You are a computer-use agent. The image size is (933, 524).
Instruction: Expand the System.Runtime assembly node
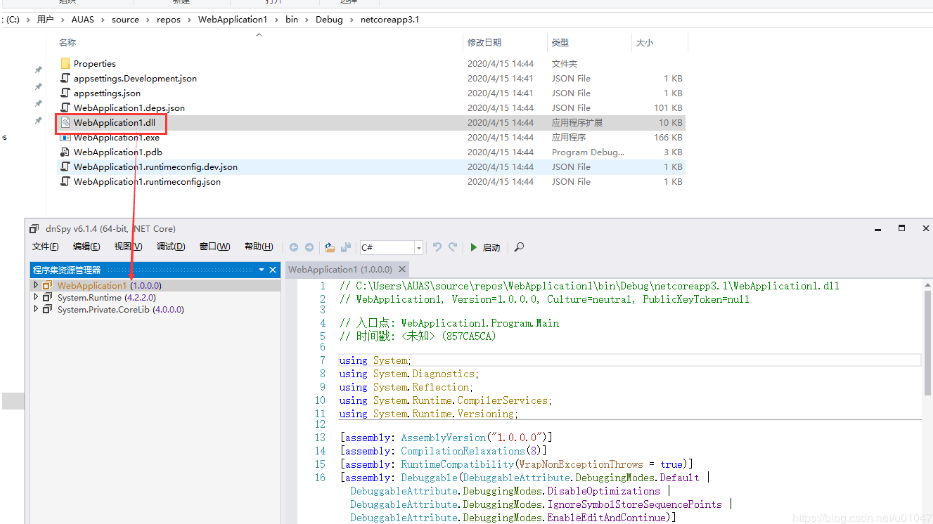pos(36,297)
